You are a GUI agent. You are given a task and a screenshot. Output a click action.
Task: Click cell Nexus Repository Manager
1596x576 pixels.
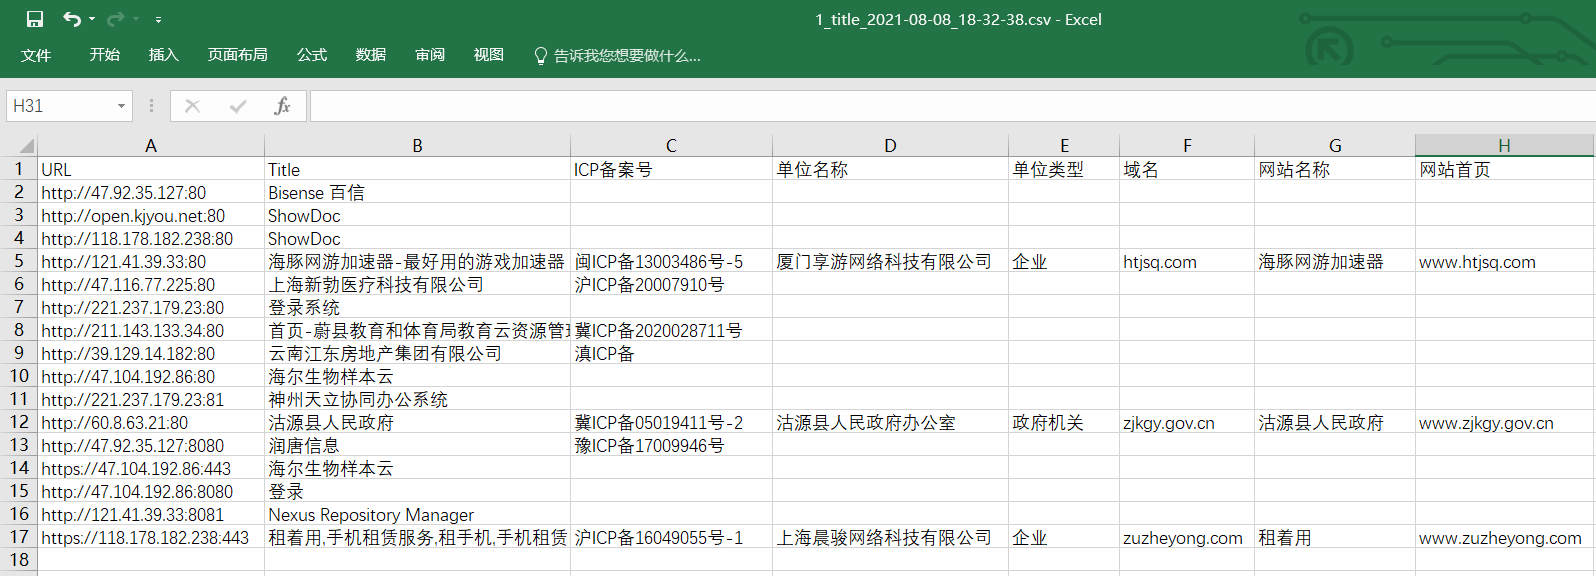coord(417,514)
